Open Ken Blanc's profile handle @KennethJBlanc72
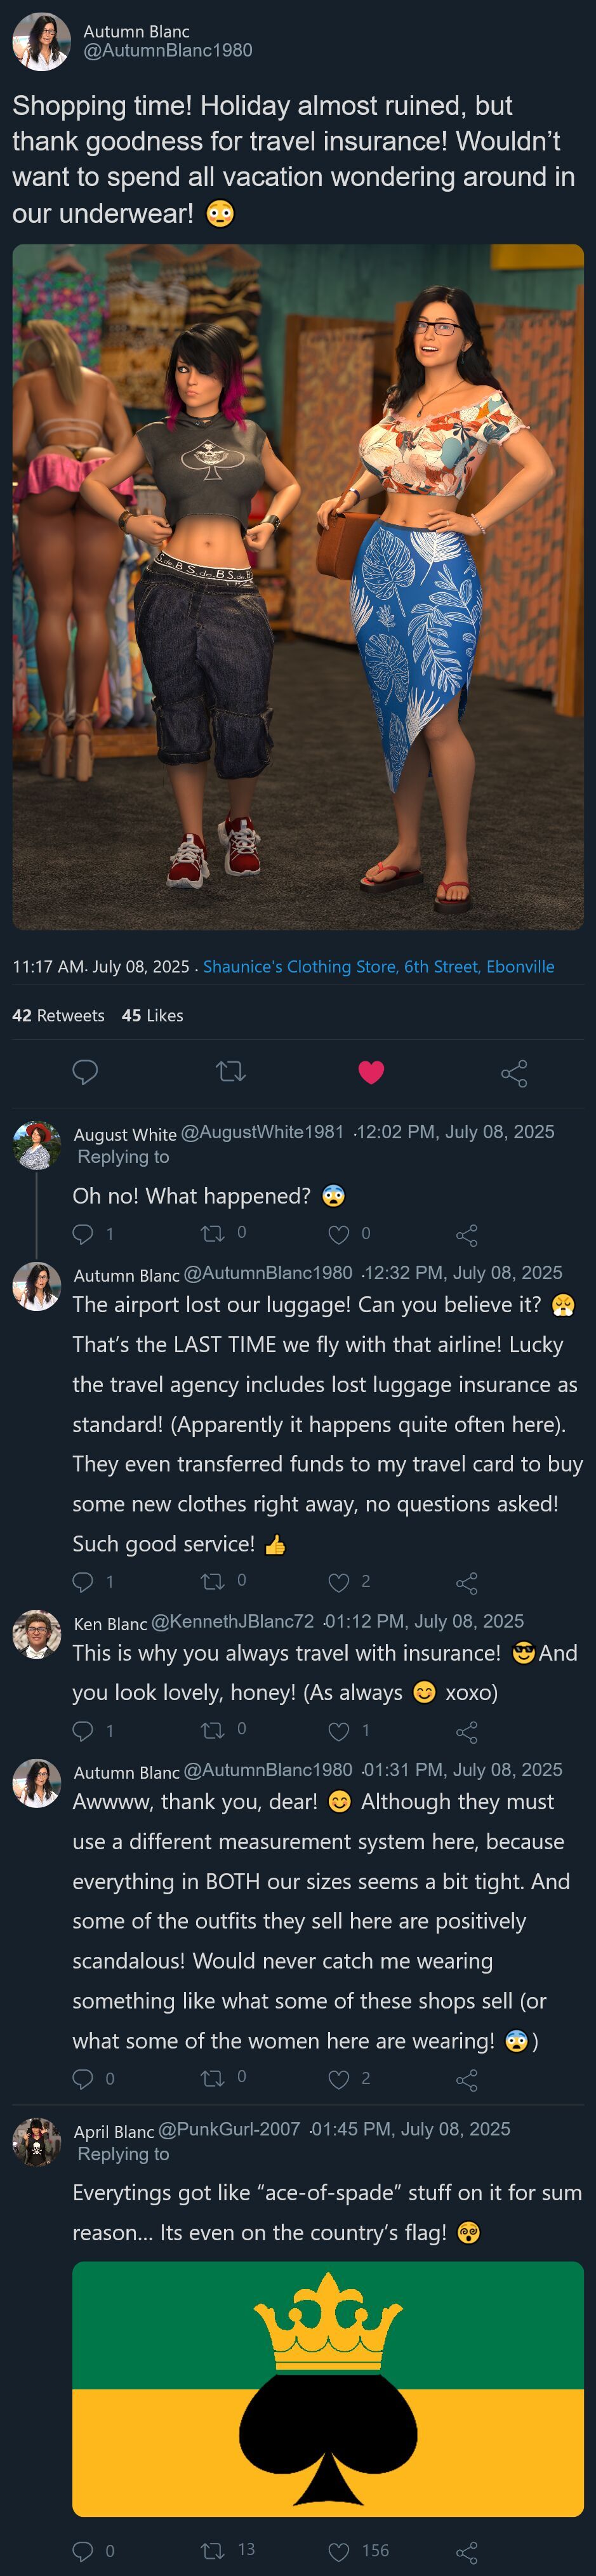This screenshot has width=596, height=2576. point(232,1621)
